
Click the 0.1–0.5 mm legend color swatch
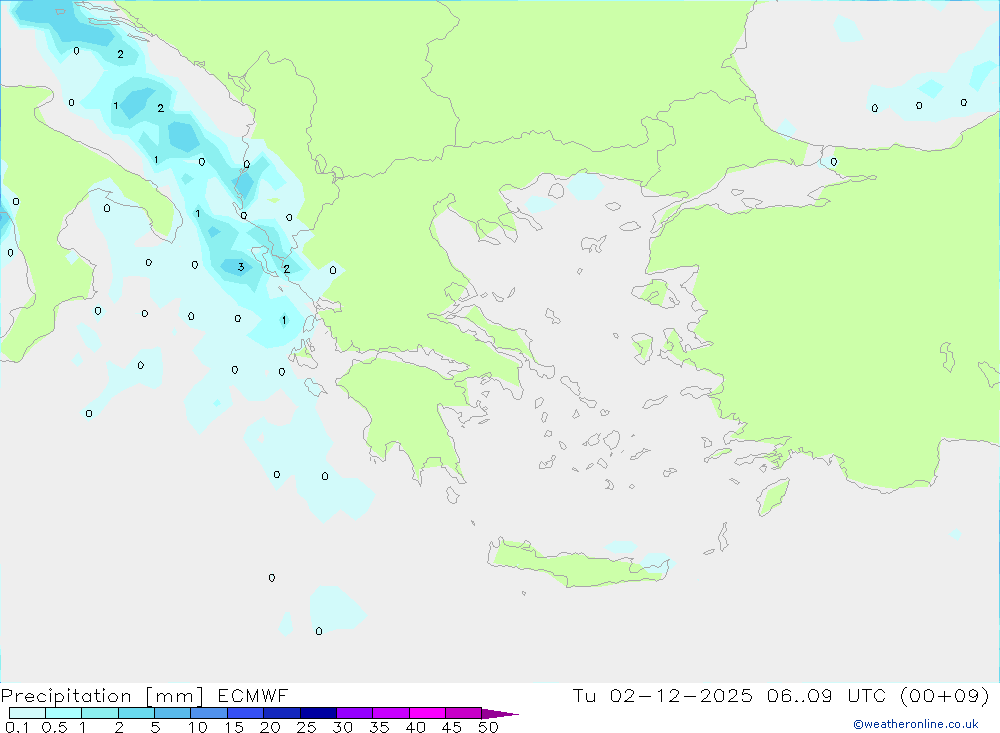[x=27, y=713]
